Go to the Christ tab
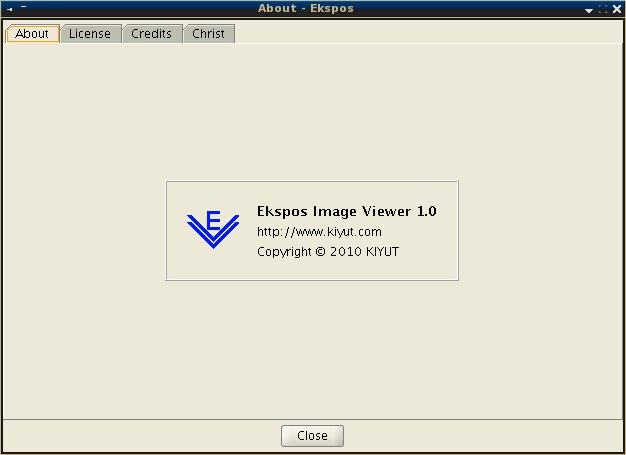626x455 pixels. tap(209, 34)
